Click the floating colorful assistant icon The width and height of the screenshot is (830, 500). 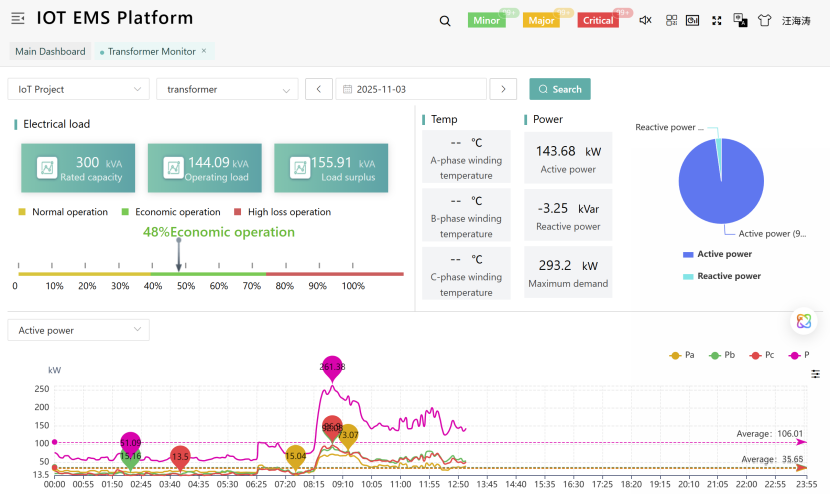tap(803, 321)
